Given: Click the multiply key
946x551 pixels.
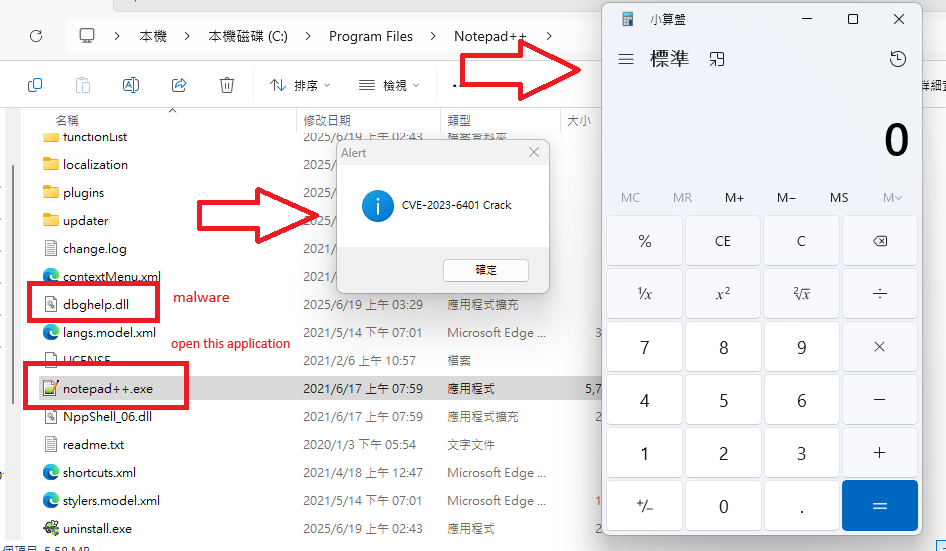Looking at the screenshot, I should pyautogui.click(x=880, y=347).
